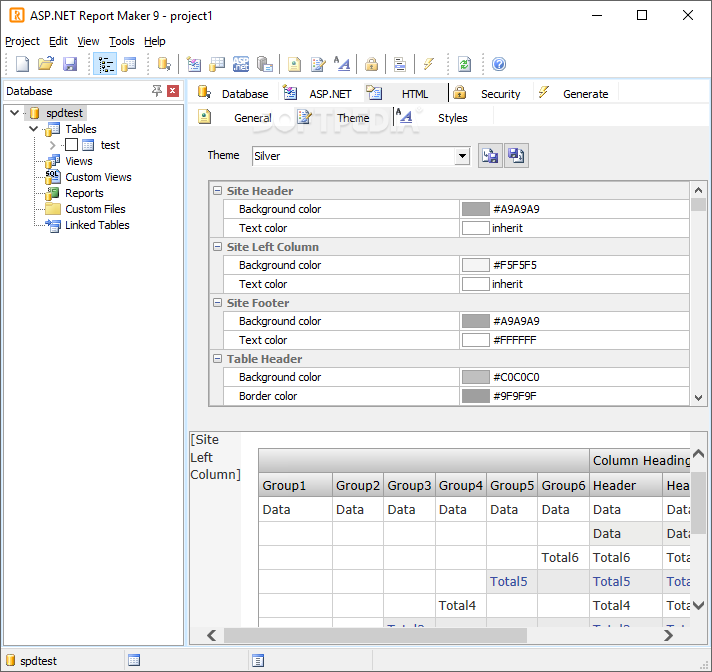Create a new project with toolbar icon
Screen dimensions: 712x672
tap(23, 64)
